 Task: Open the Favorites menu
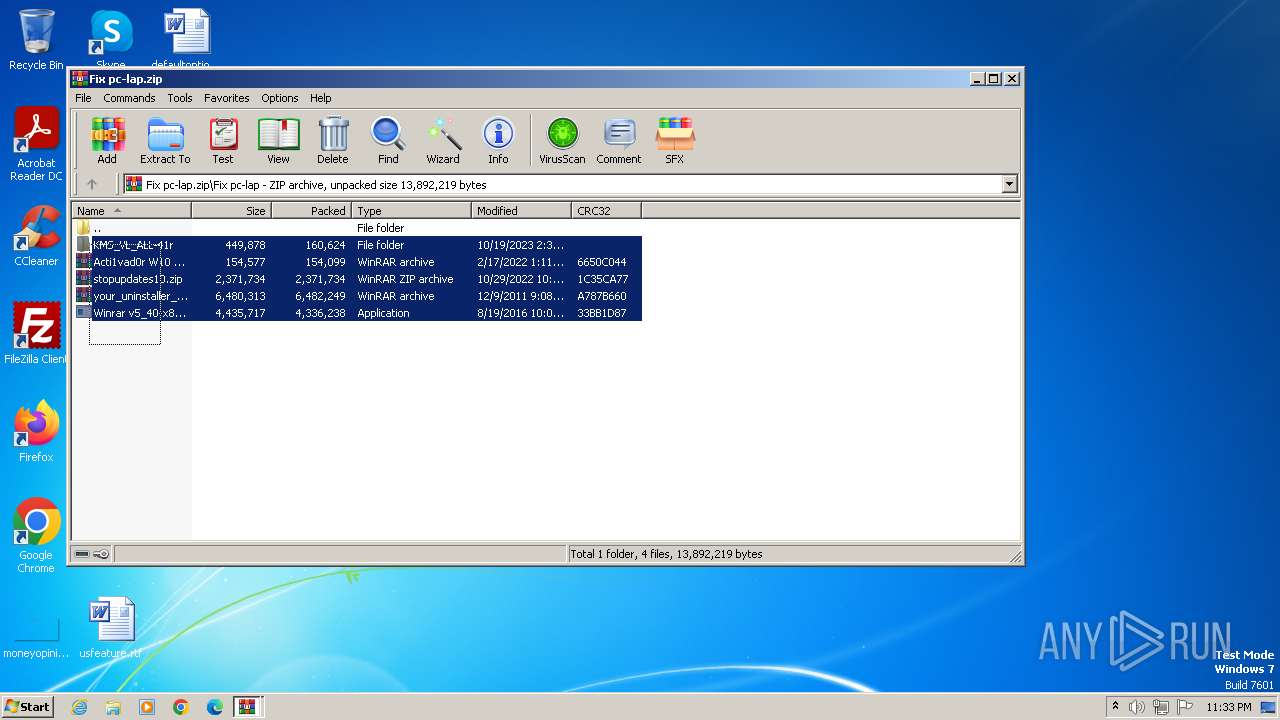pos(227,98)
